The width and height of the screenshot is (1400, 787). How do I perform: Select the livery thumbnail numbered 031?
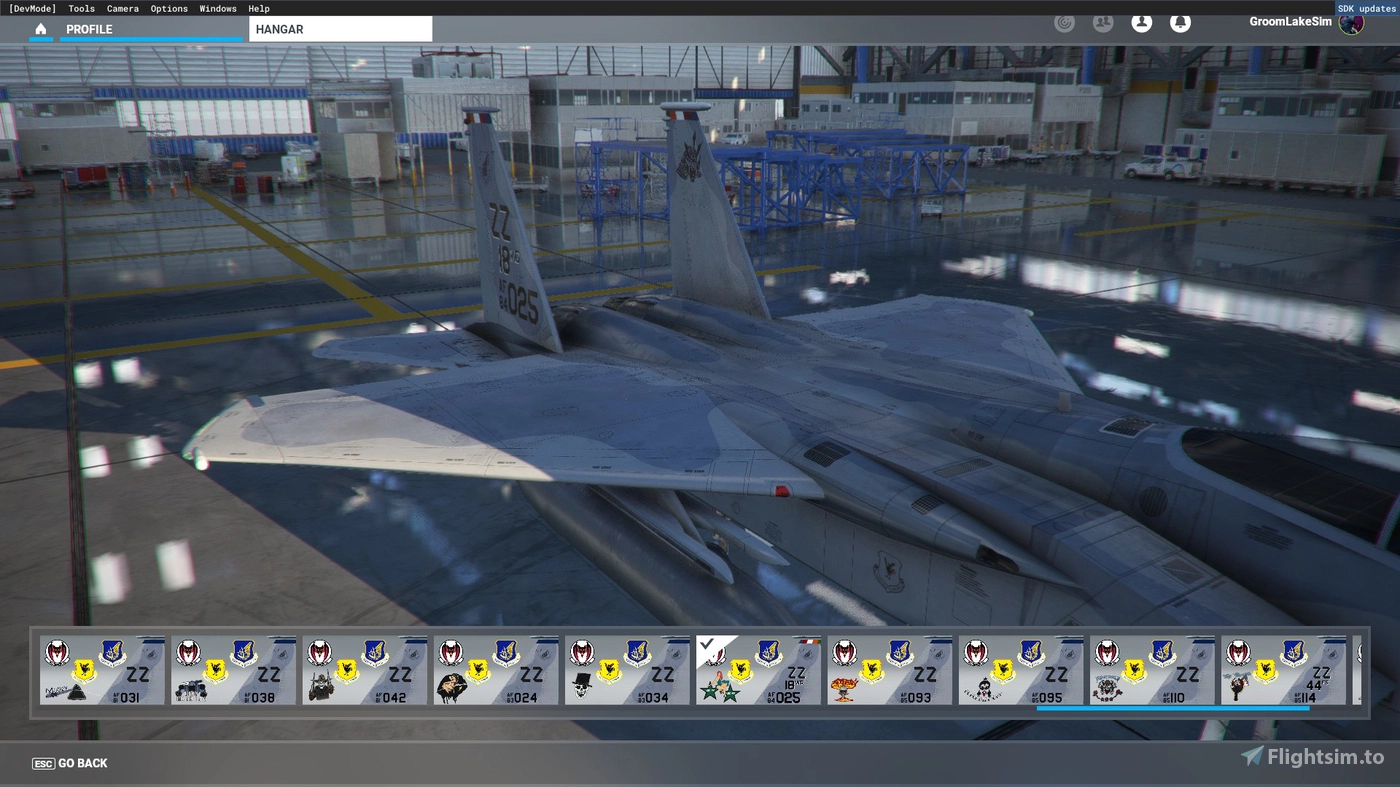point(102,669)
